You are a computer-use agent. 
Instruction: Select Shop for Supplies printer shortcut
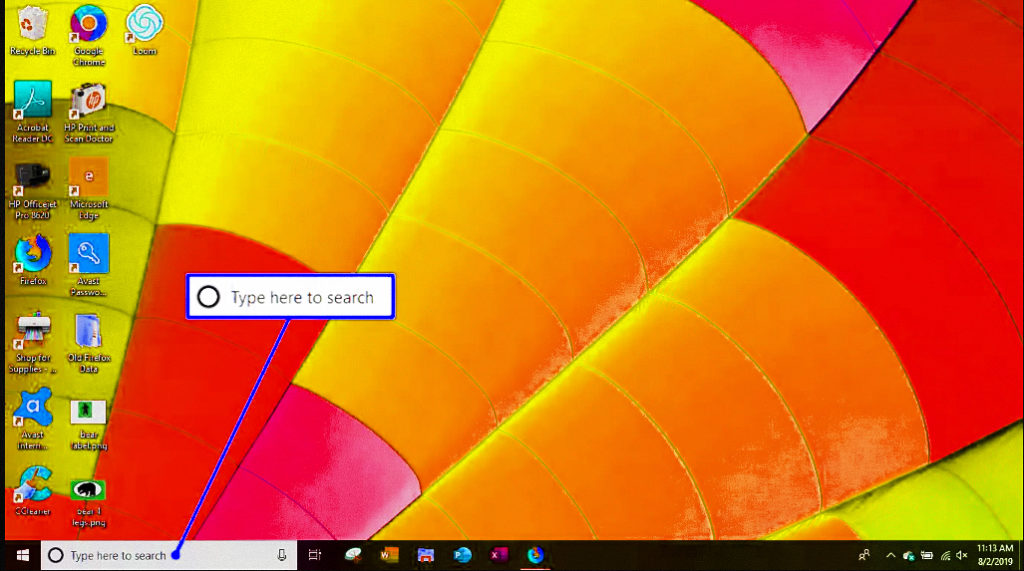pyautogui.click(x=33, y=343)
